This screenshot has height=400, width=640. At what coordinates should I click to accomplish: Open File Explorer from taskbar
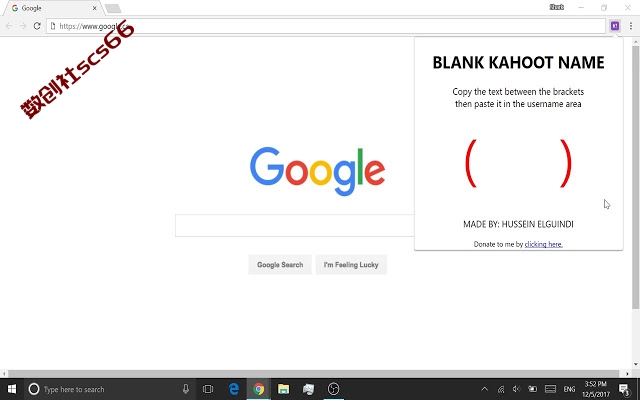[x=284, y=389]
